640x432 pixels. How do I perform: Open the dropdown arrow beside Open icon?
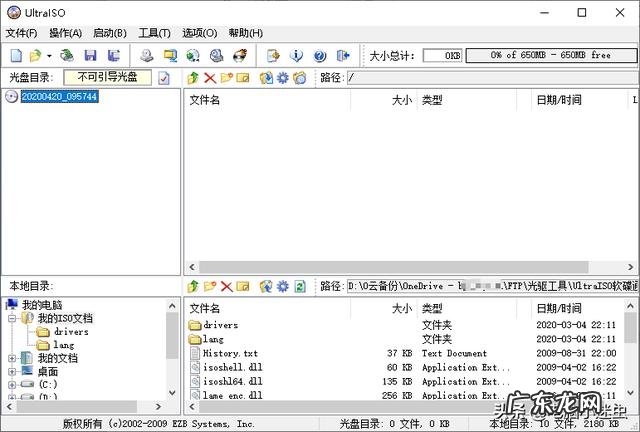pyautogui.click(x=49, y=56)
